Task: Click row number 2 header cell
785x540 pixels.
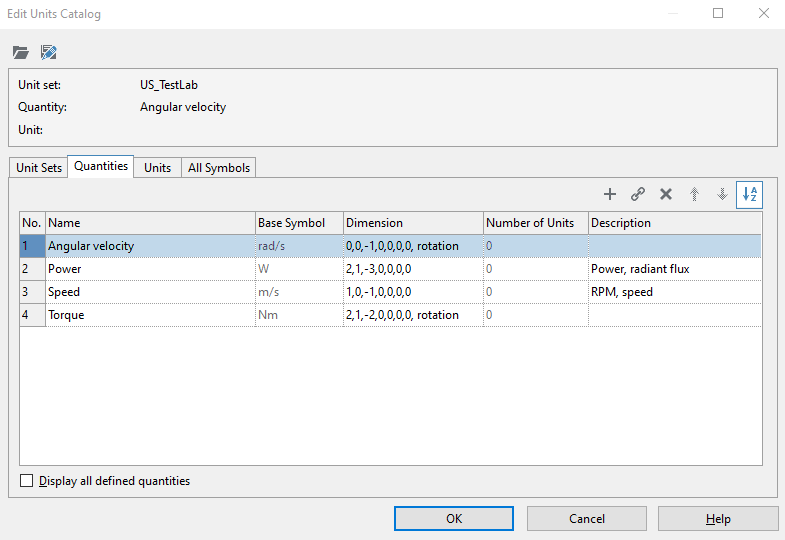Action: click(x=33, y=269)
